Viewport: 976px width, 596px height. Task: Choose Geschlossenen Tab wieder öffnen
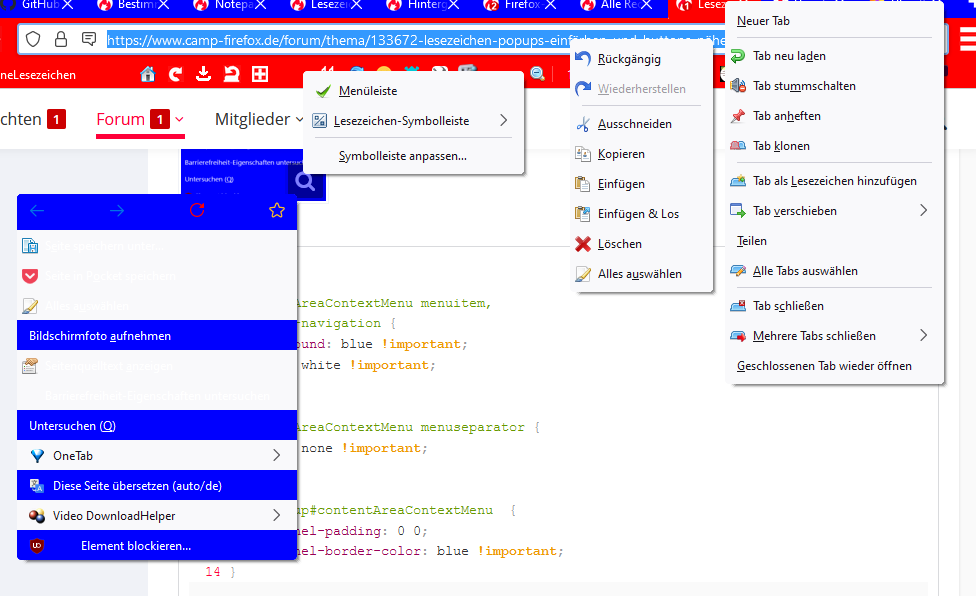click(x=834, y=366)
